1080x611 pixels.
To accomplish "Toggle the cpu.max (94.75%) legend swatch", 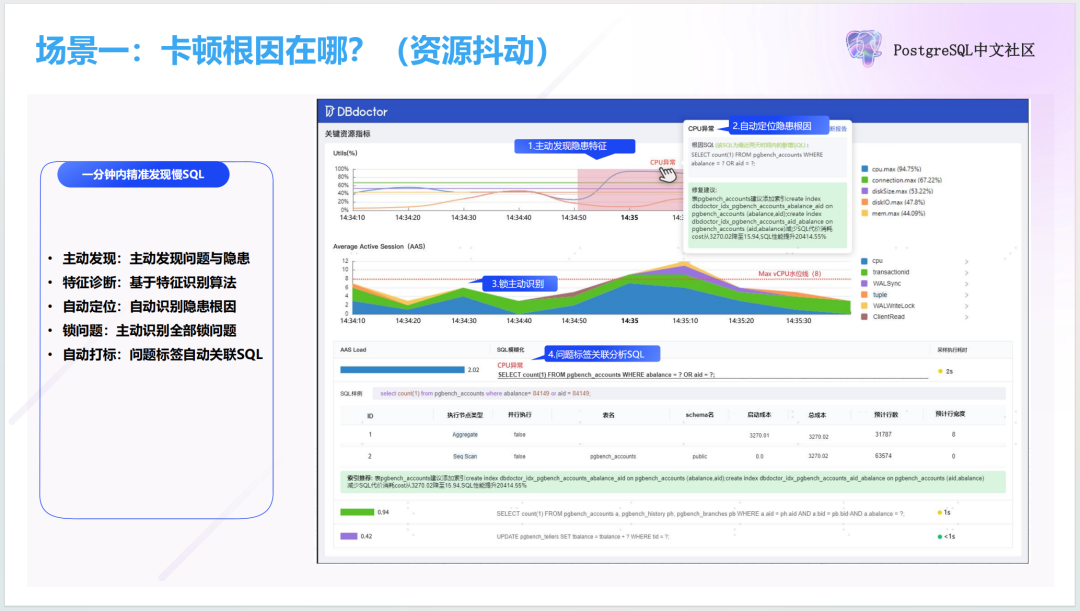I will [864, 169].
